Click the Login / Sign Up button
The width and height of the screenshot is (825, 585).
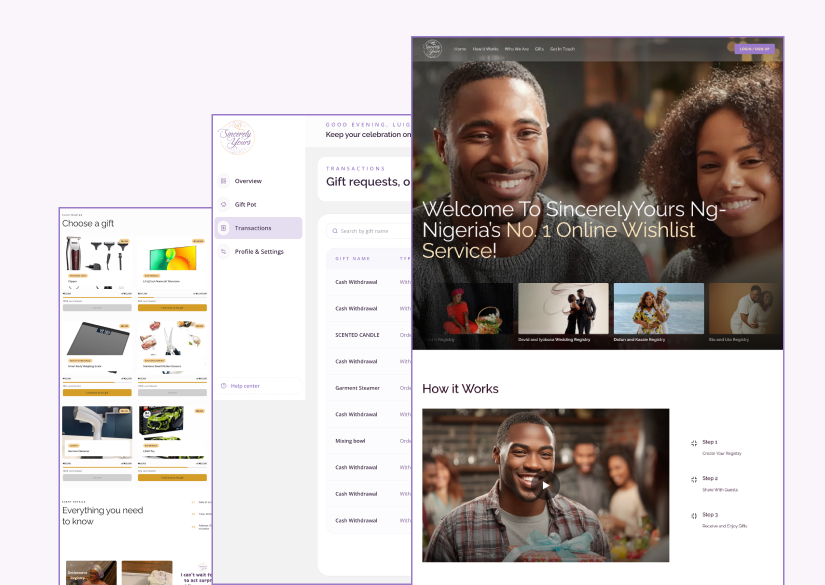tap(754, 49)
